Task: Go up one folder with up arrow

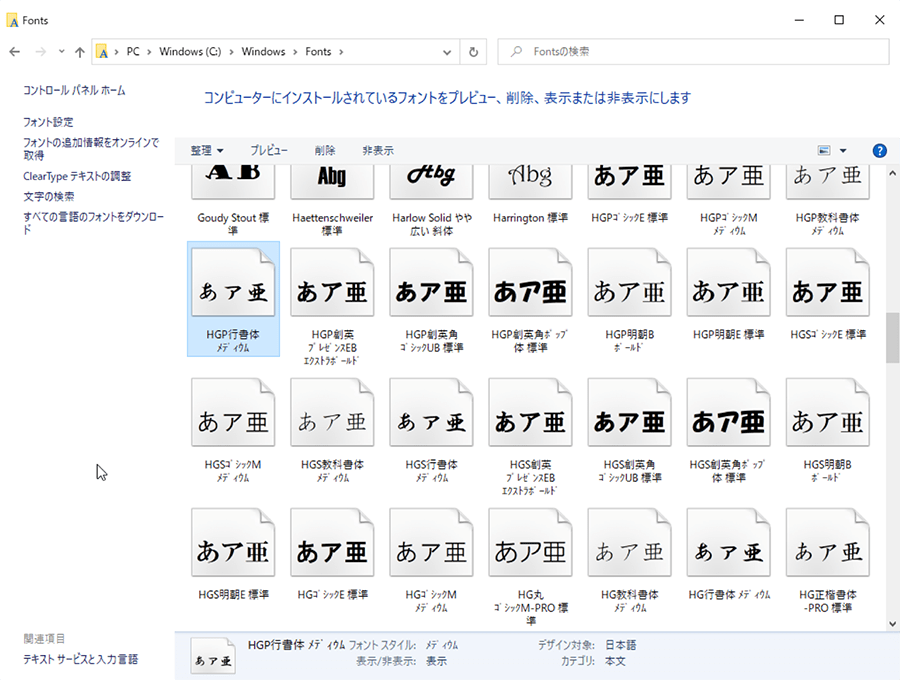Action: coord(79,52)
